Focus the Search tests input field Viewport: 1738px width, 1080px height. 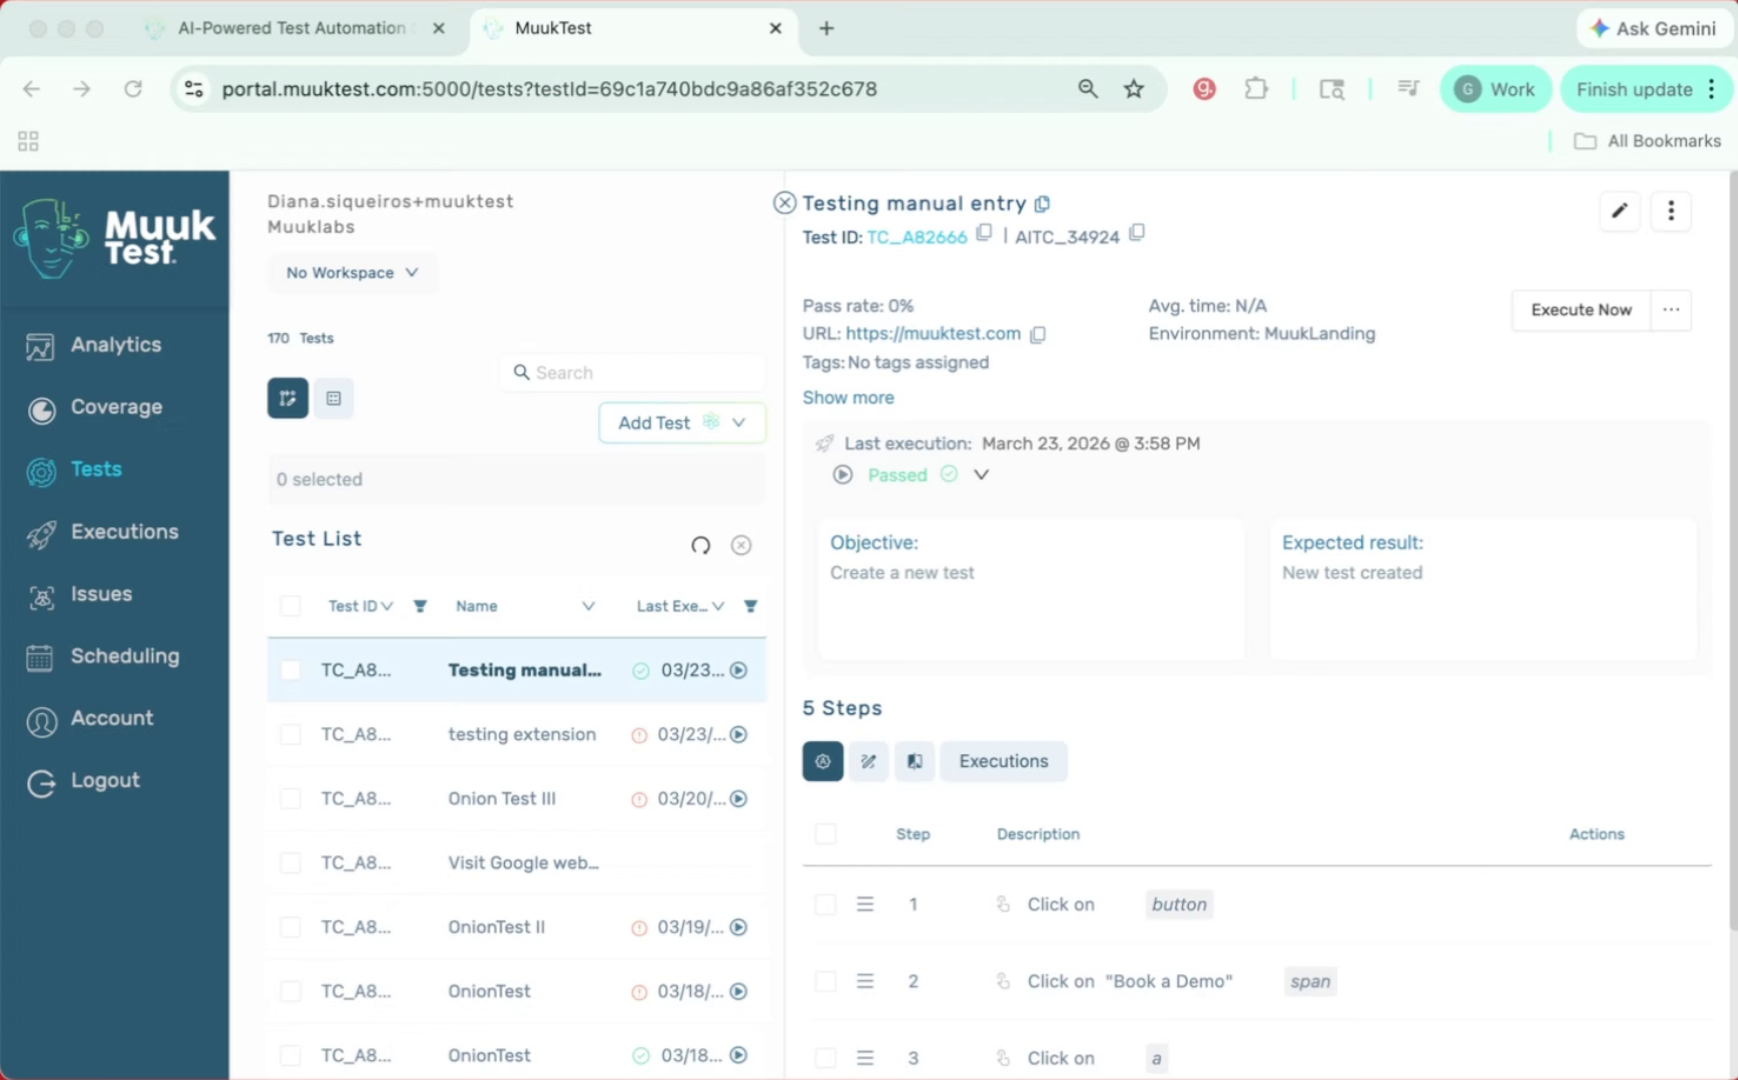633,373
